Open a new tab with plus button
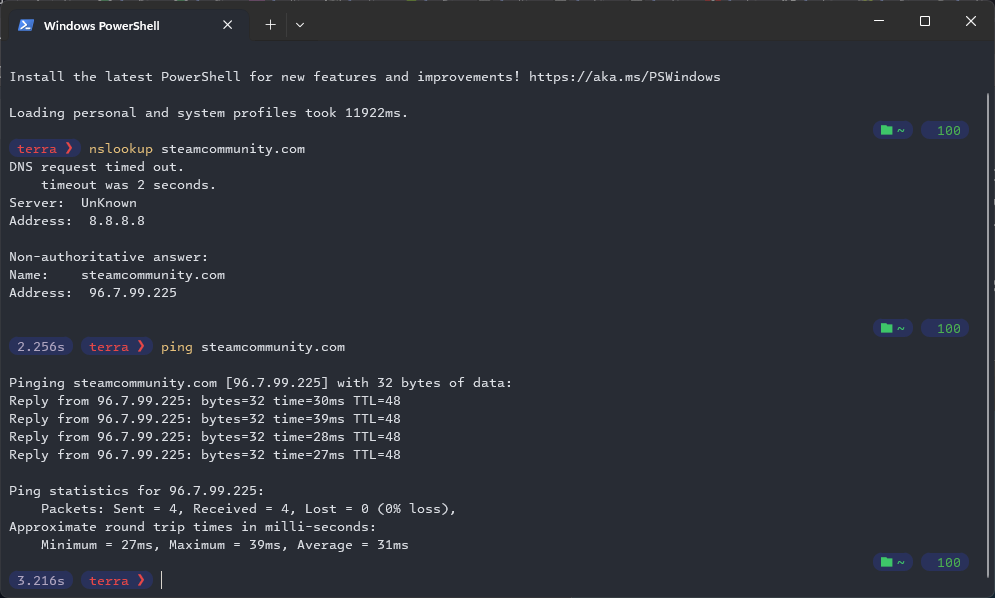995x598 pixels. pos(270,25)
